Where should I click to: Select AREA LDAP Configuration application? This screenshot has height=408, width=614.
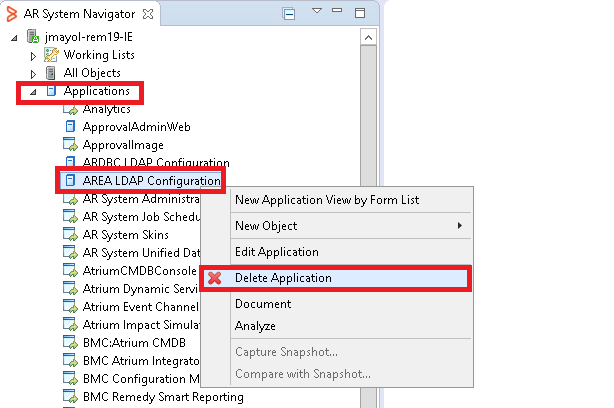tap(152, 181)
